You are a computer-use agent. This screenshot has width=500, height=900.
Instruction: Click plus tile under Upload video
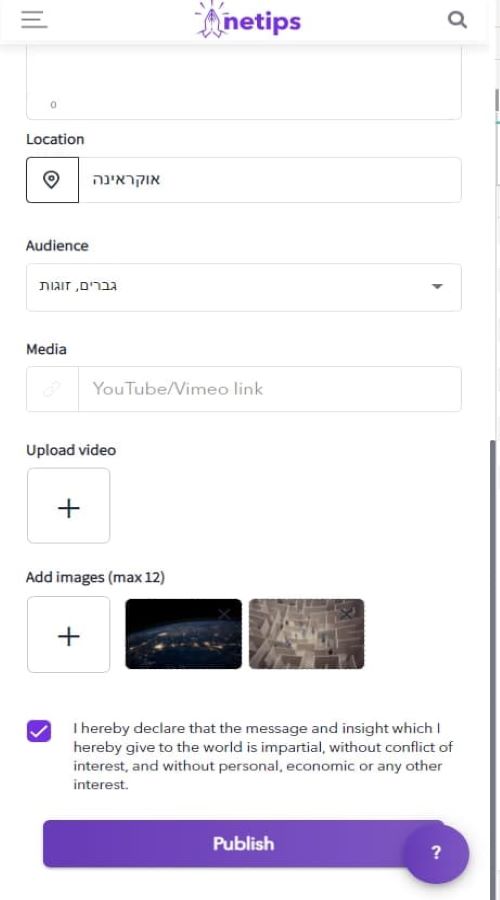coord(68,506)
